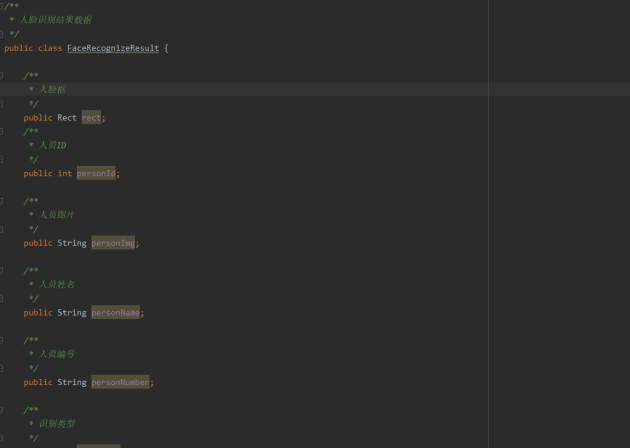Click the Rect type in rect declaration
630x448 pixels.
[67, 118]
